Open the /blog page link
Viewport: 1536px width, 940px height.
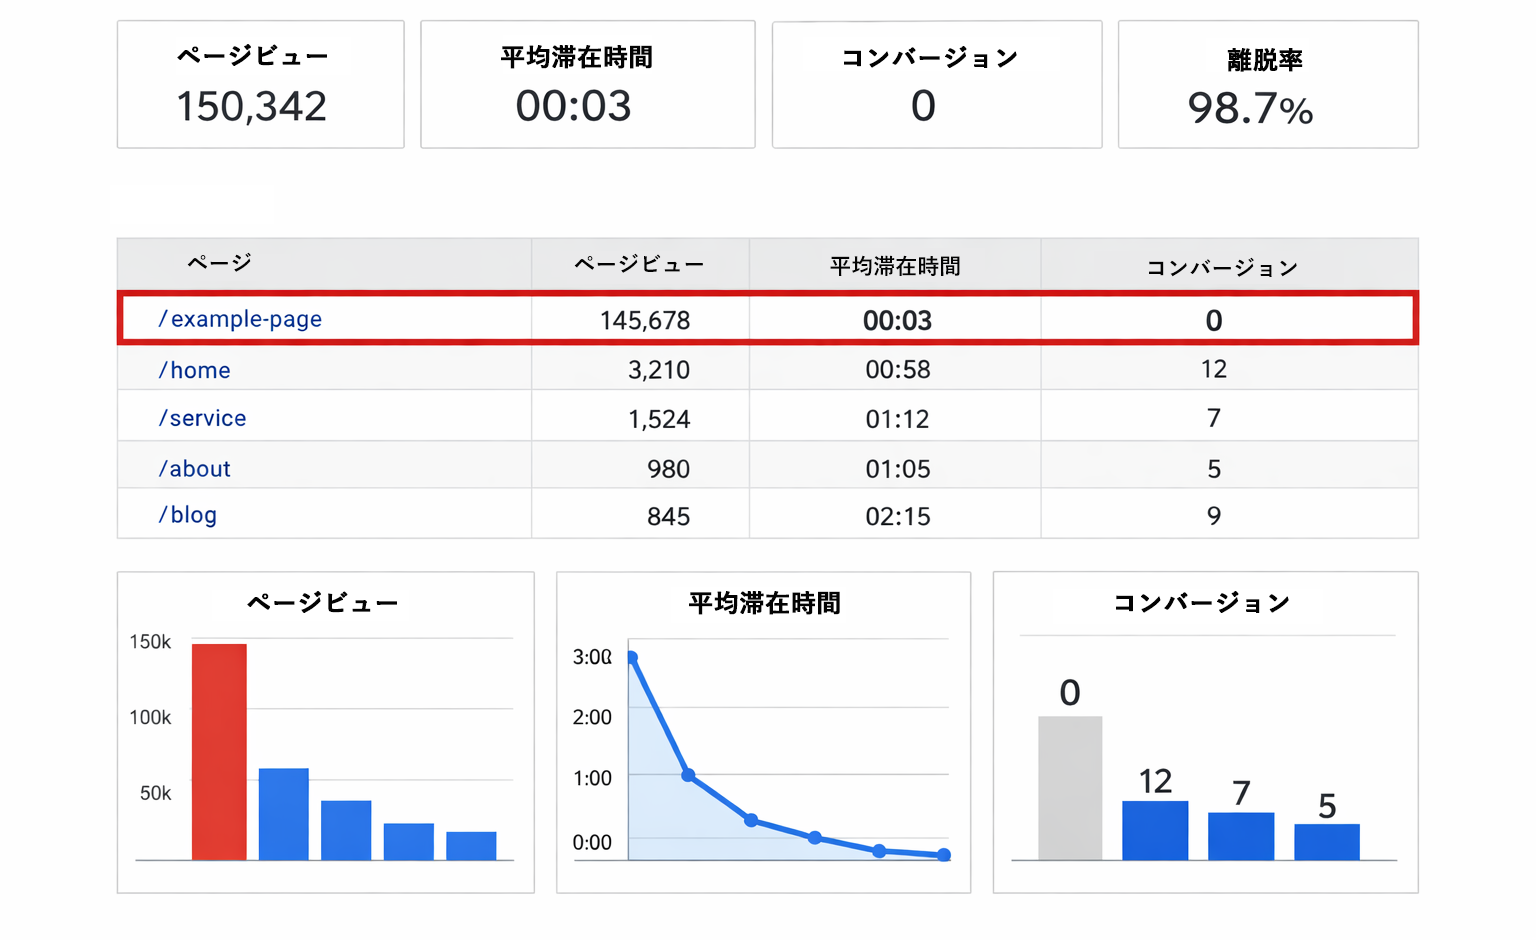(x=188, y=514)
